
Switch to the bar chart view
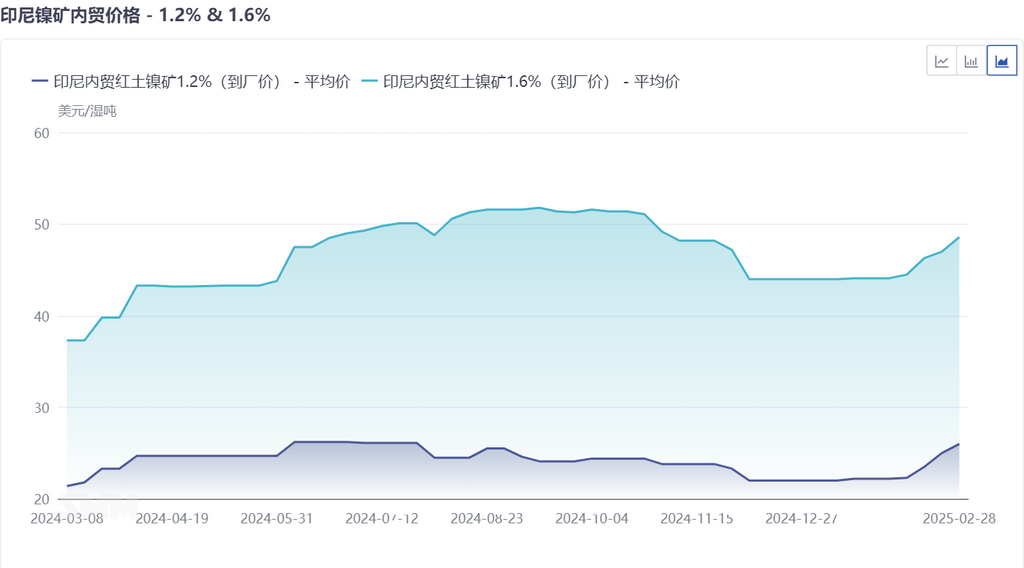tap(971, 61)
